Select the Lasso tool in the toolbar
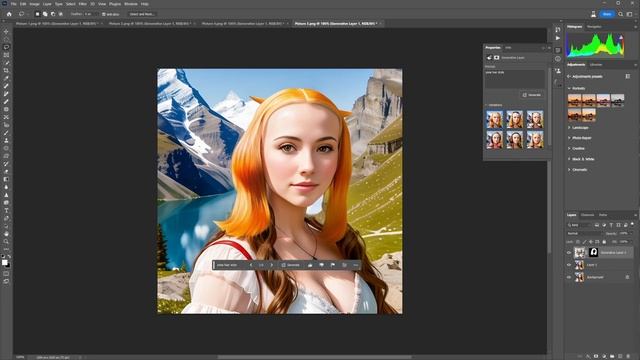Image resolution: width=640 pixels, height=360 pixels. click(6, 47)
